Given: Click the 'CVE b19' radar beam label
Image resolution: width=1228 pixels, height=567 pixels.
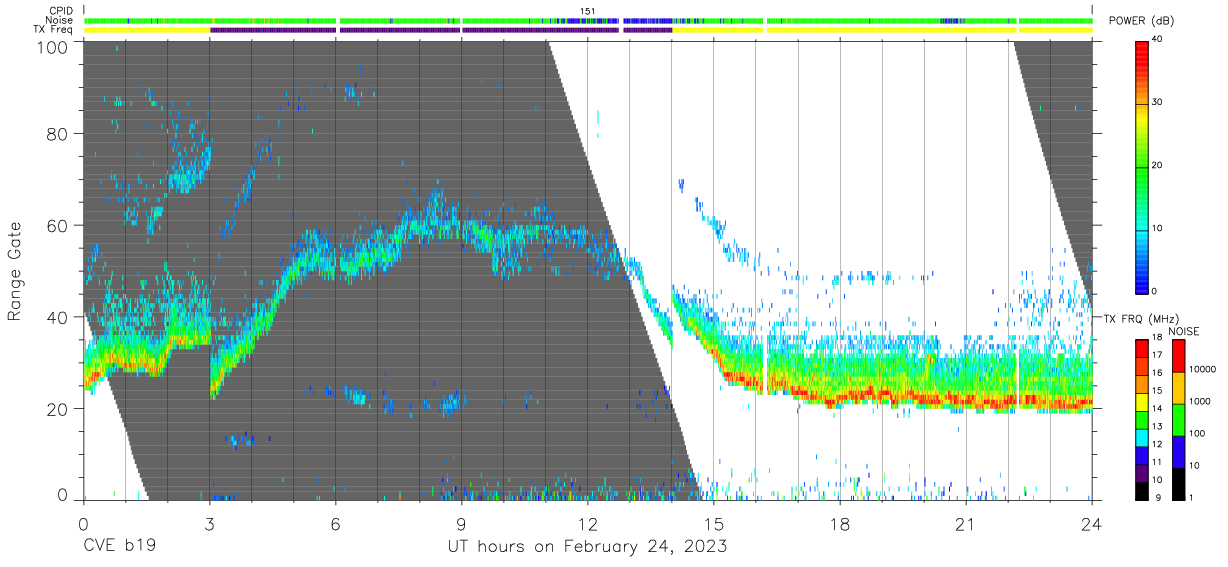Looking at the screenshot, I should pos(119,547).
